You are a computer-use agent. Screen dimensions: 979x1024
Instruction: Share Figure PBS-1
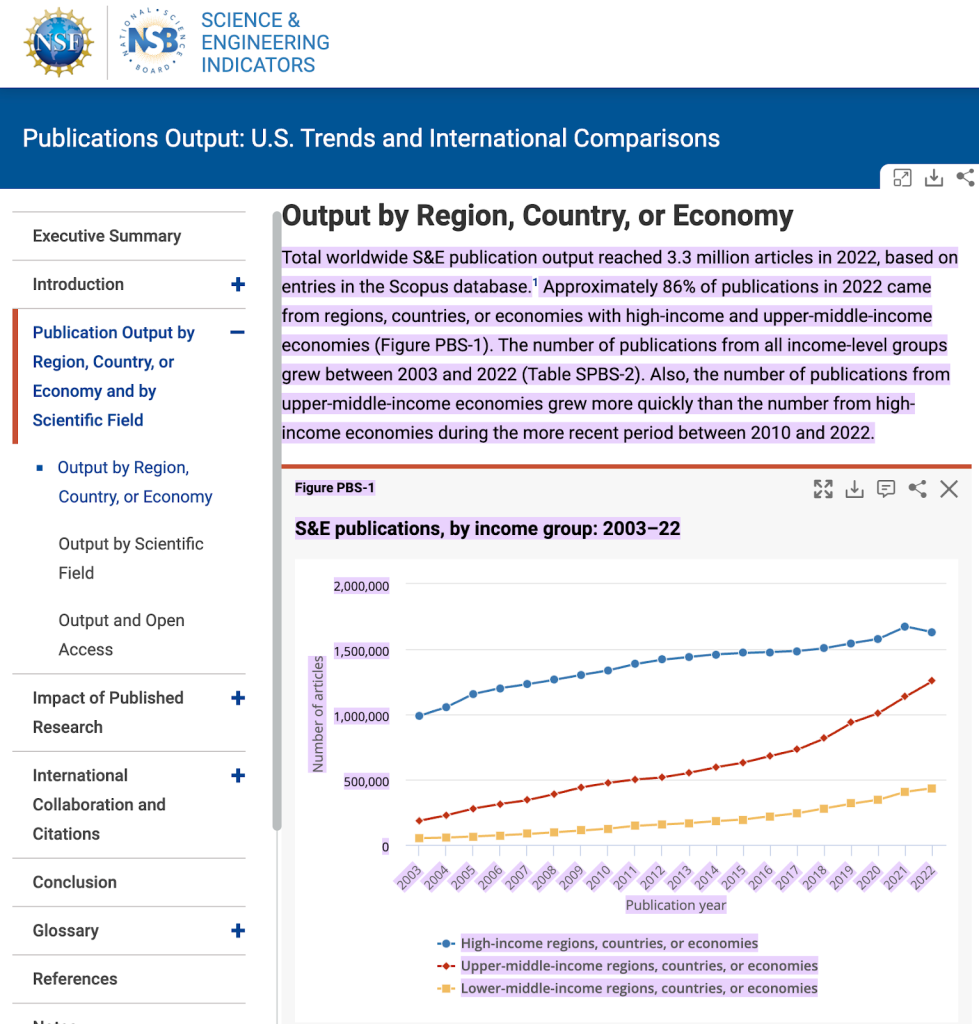click(x=917, y=489)
